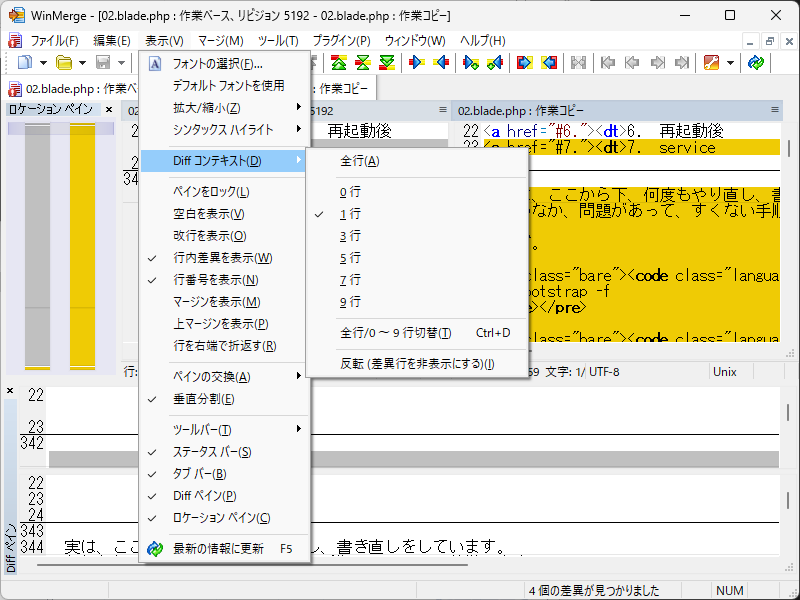
Task: Expand the ペインの交換 submenu
Action: coord(224,377)
